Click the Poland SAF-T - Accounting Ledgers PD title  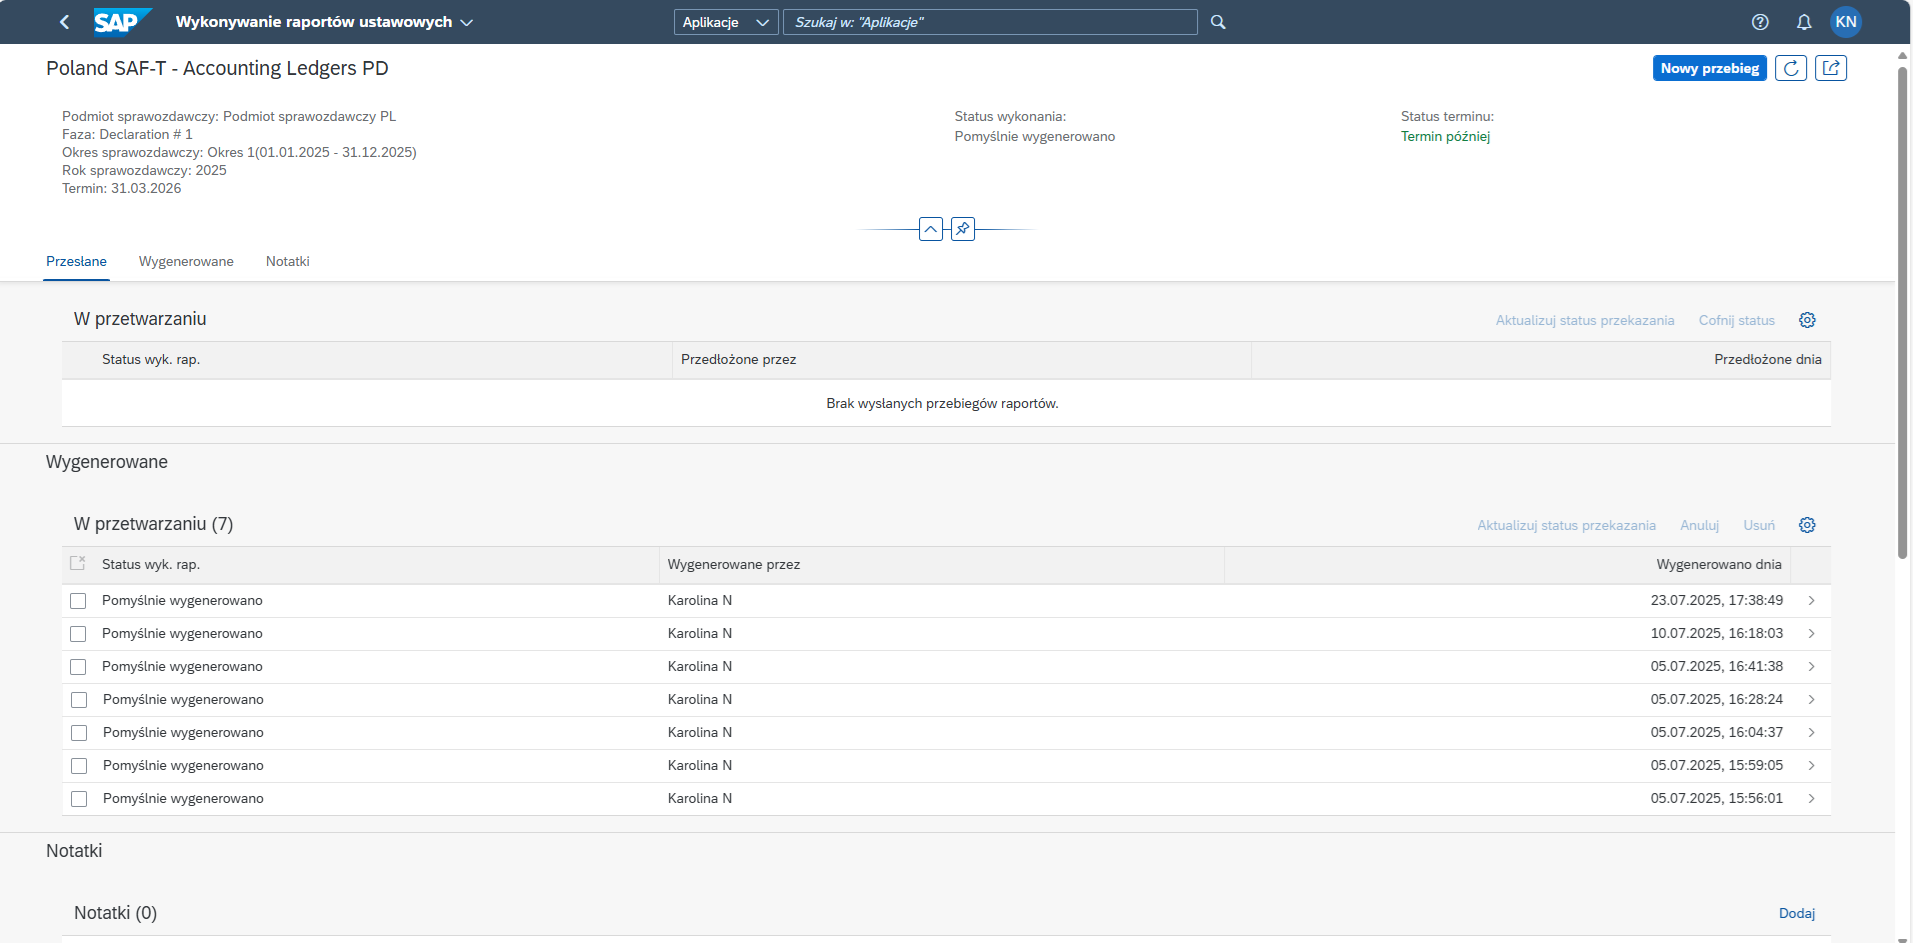click(x=217, y=68)
